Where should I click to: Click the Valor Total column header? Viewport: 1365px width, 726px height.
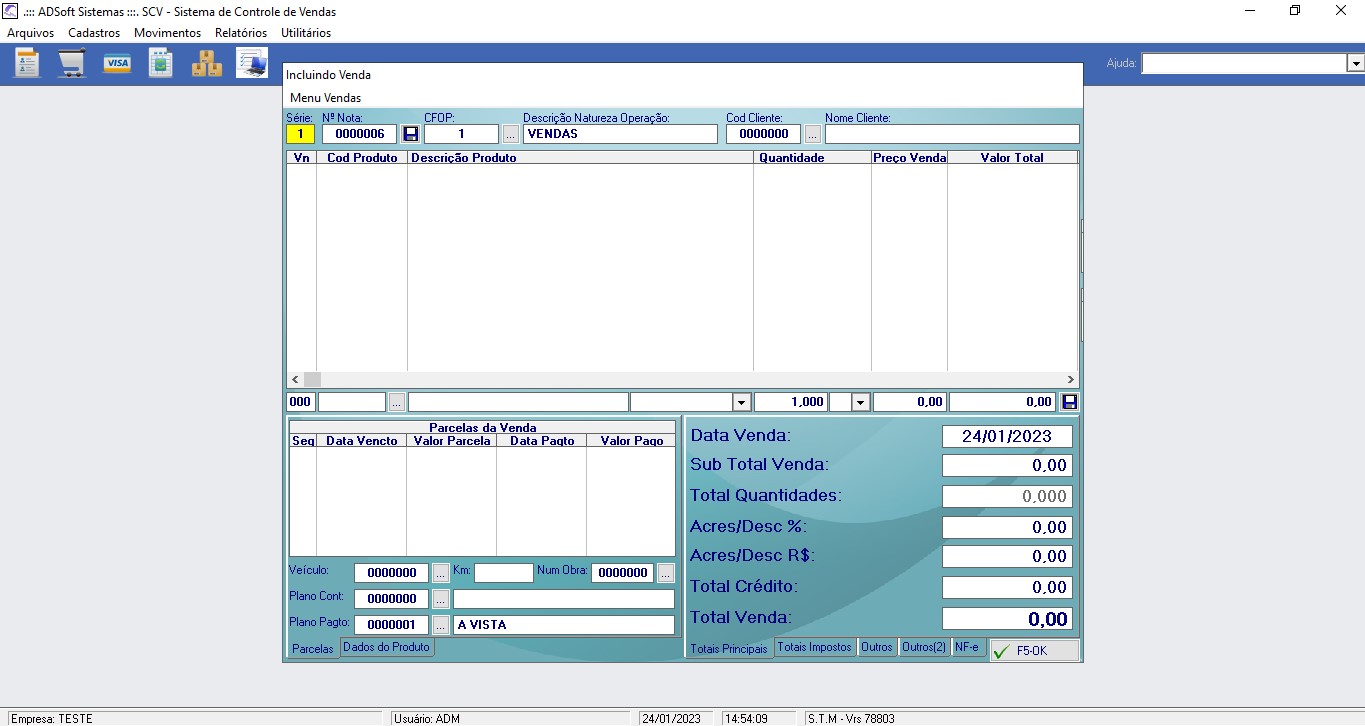(1012, 158)
